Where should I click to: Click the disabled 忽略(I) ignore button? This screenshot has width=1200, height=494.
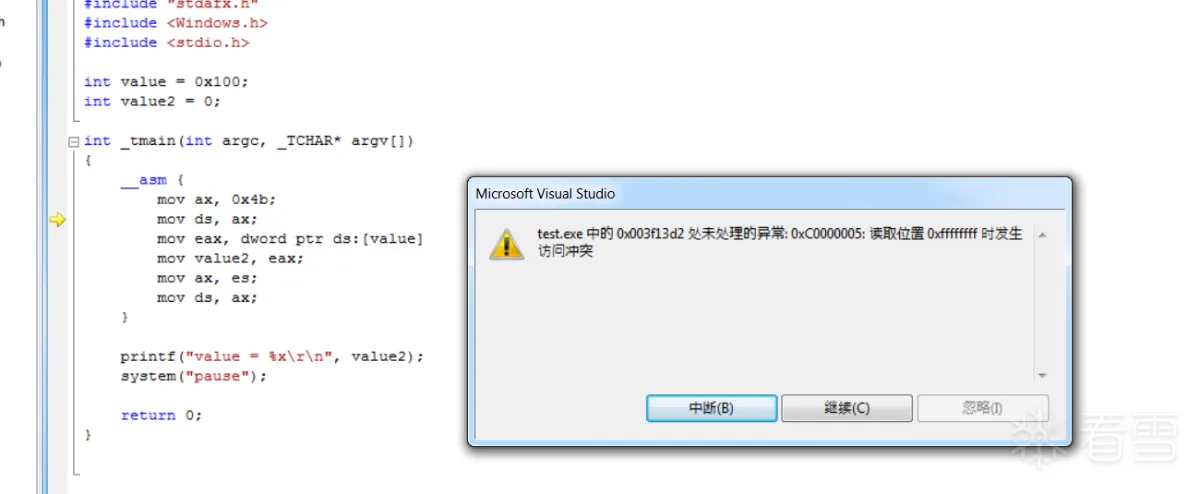983,408
